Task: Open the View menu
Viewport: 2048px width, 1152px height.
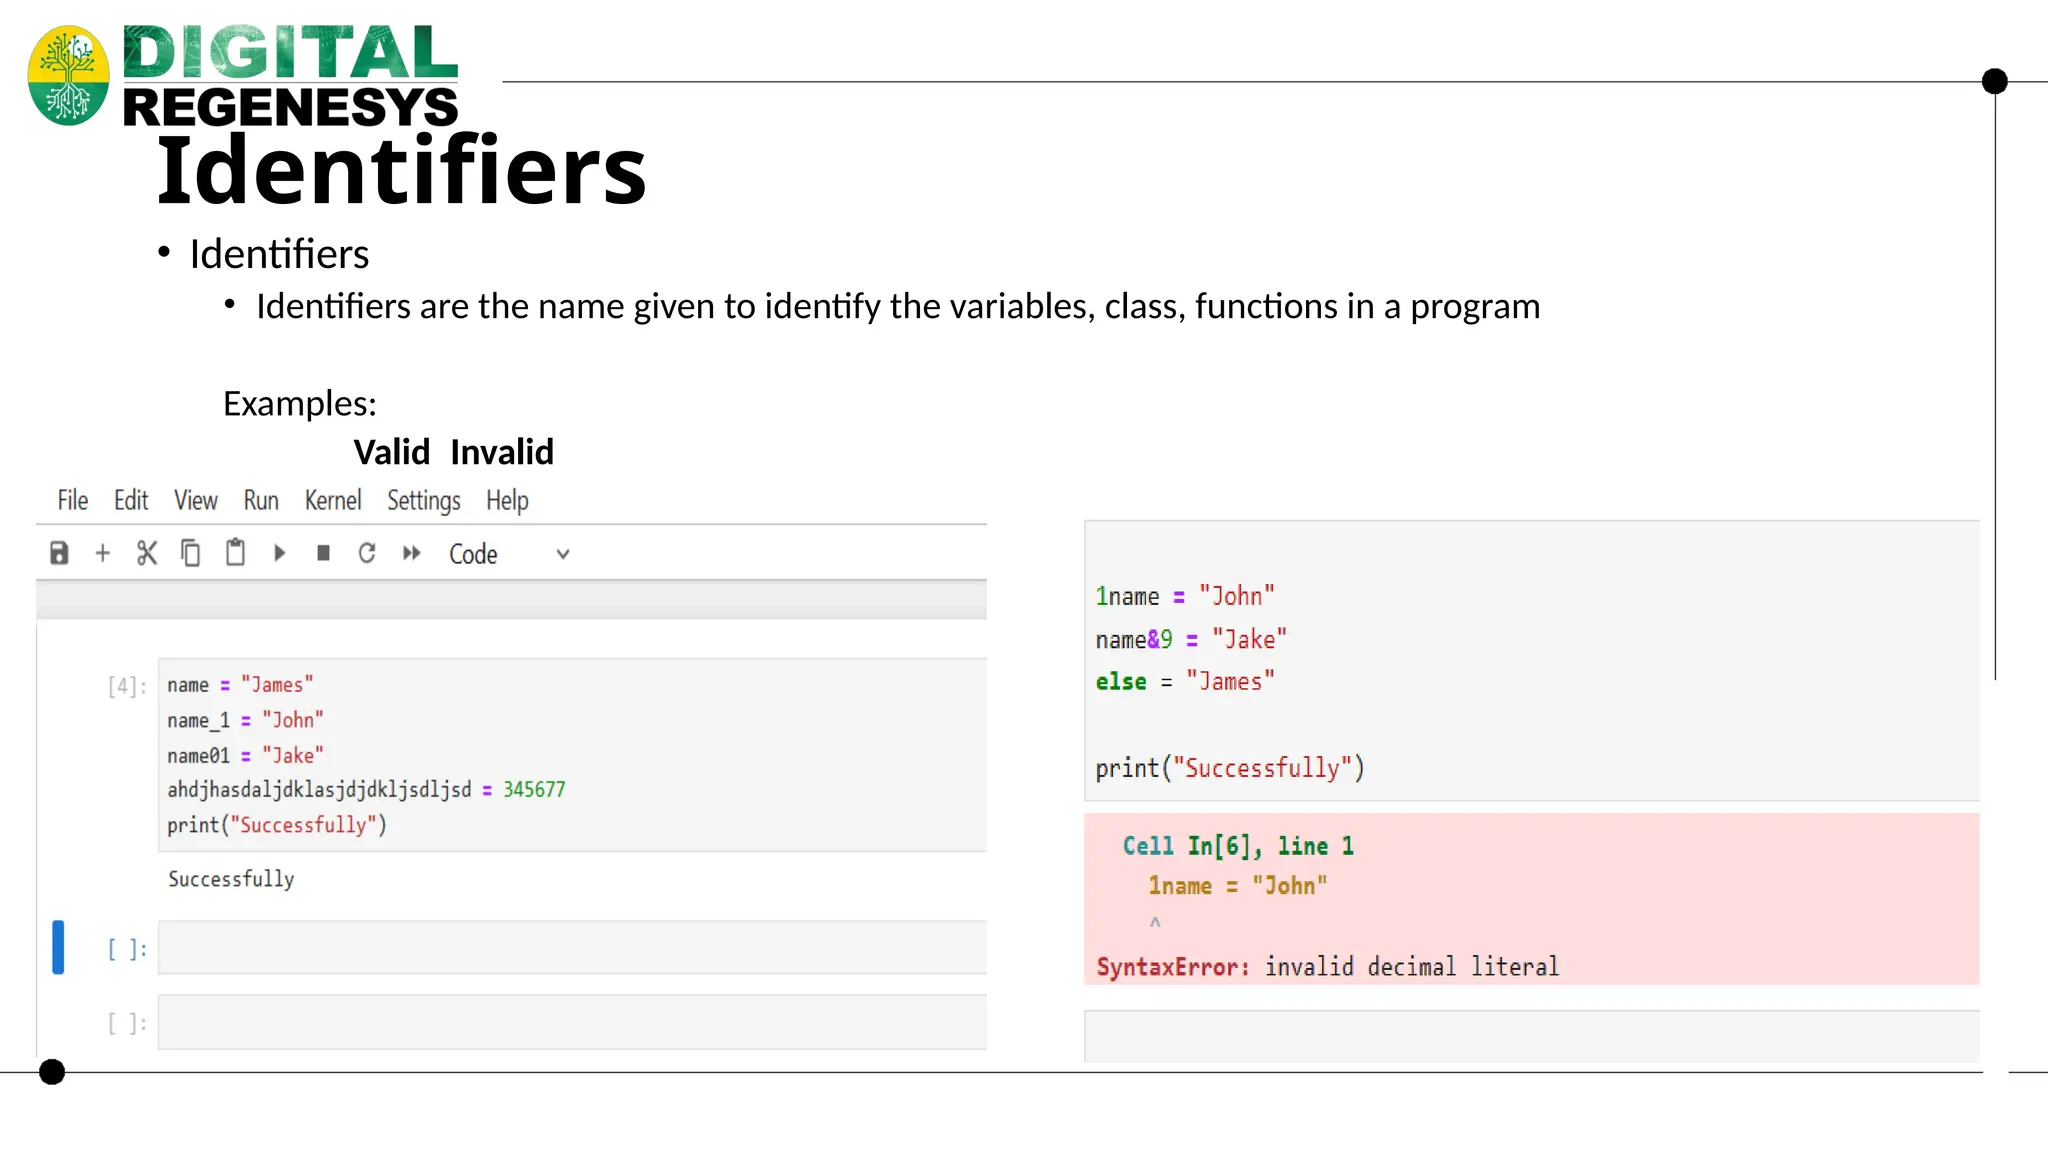Action: (x=196, y=500)
